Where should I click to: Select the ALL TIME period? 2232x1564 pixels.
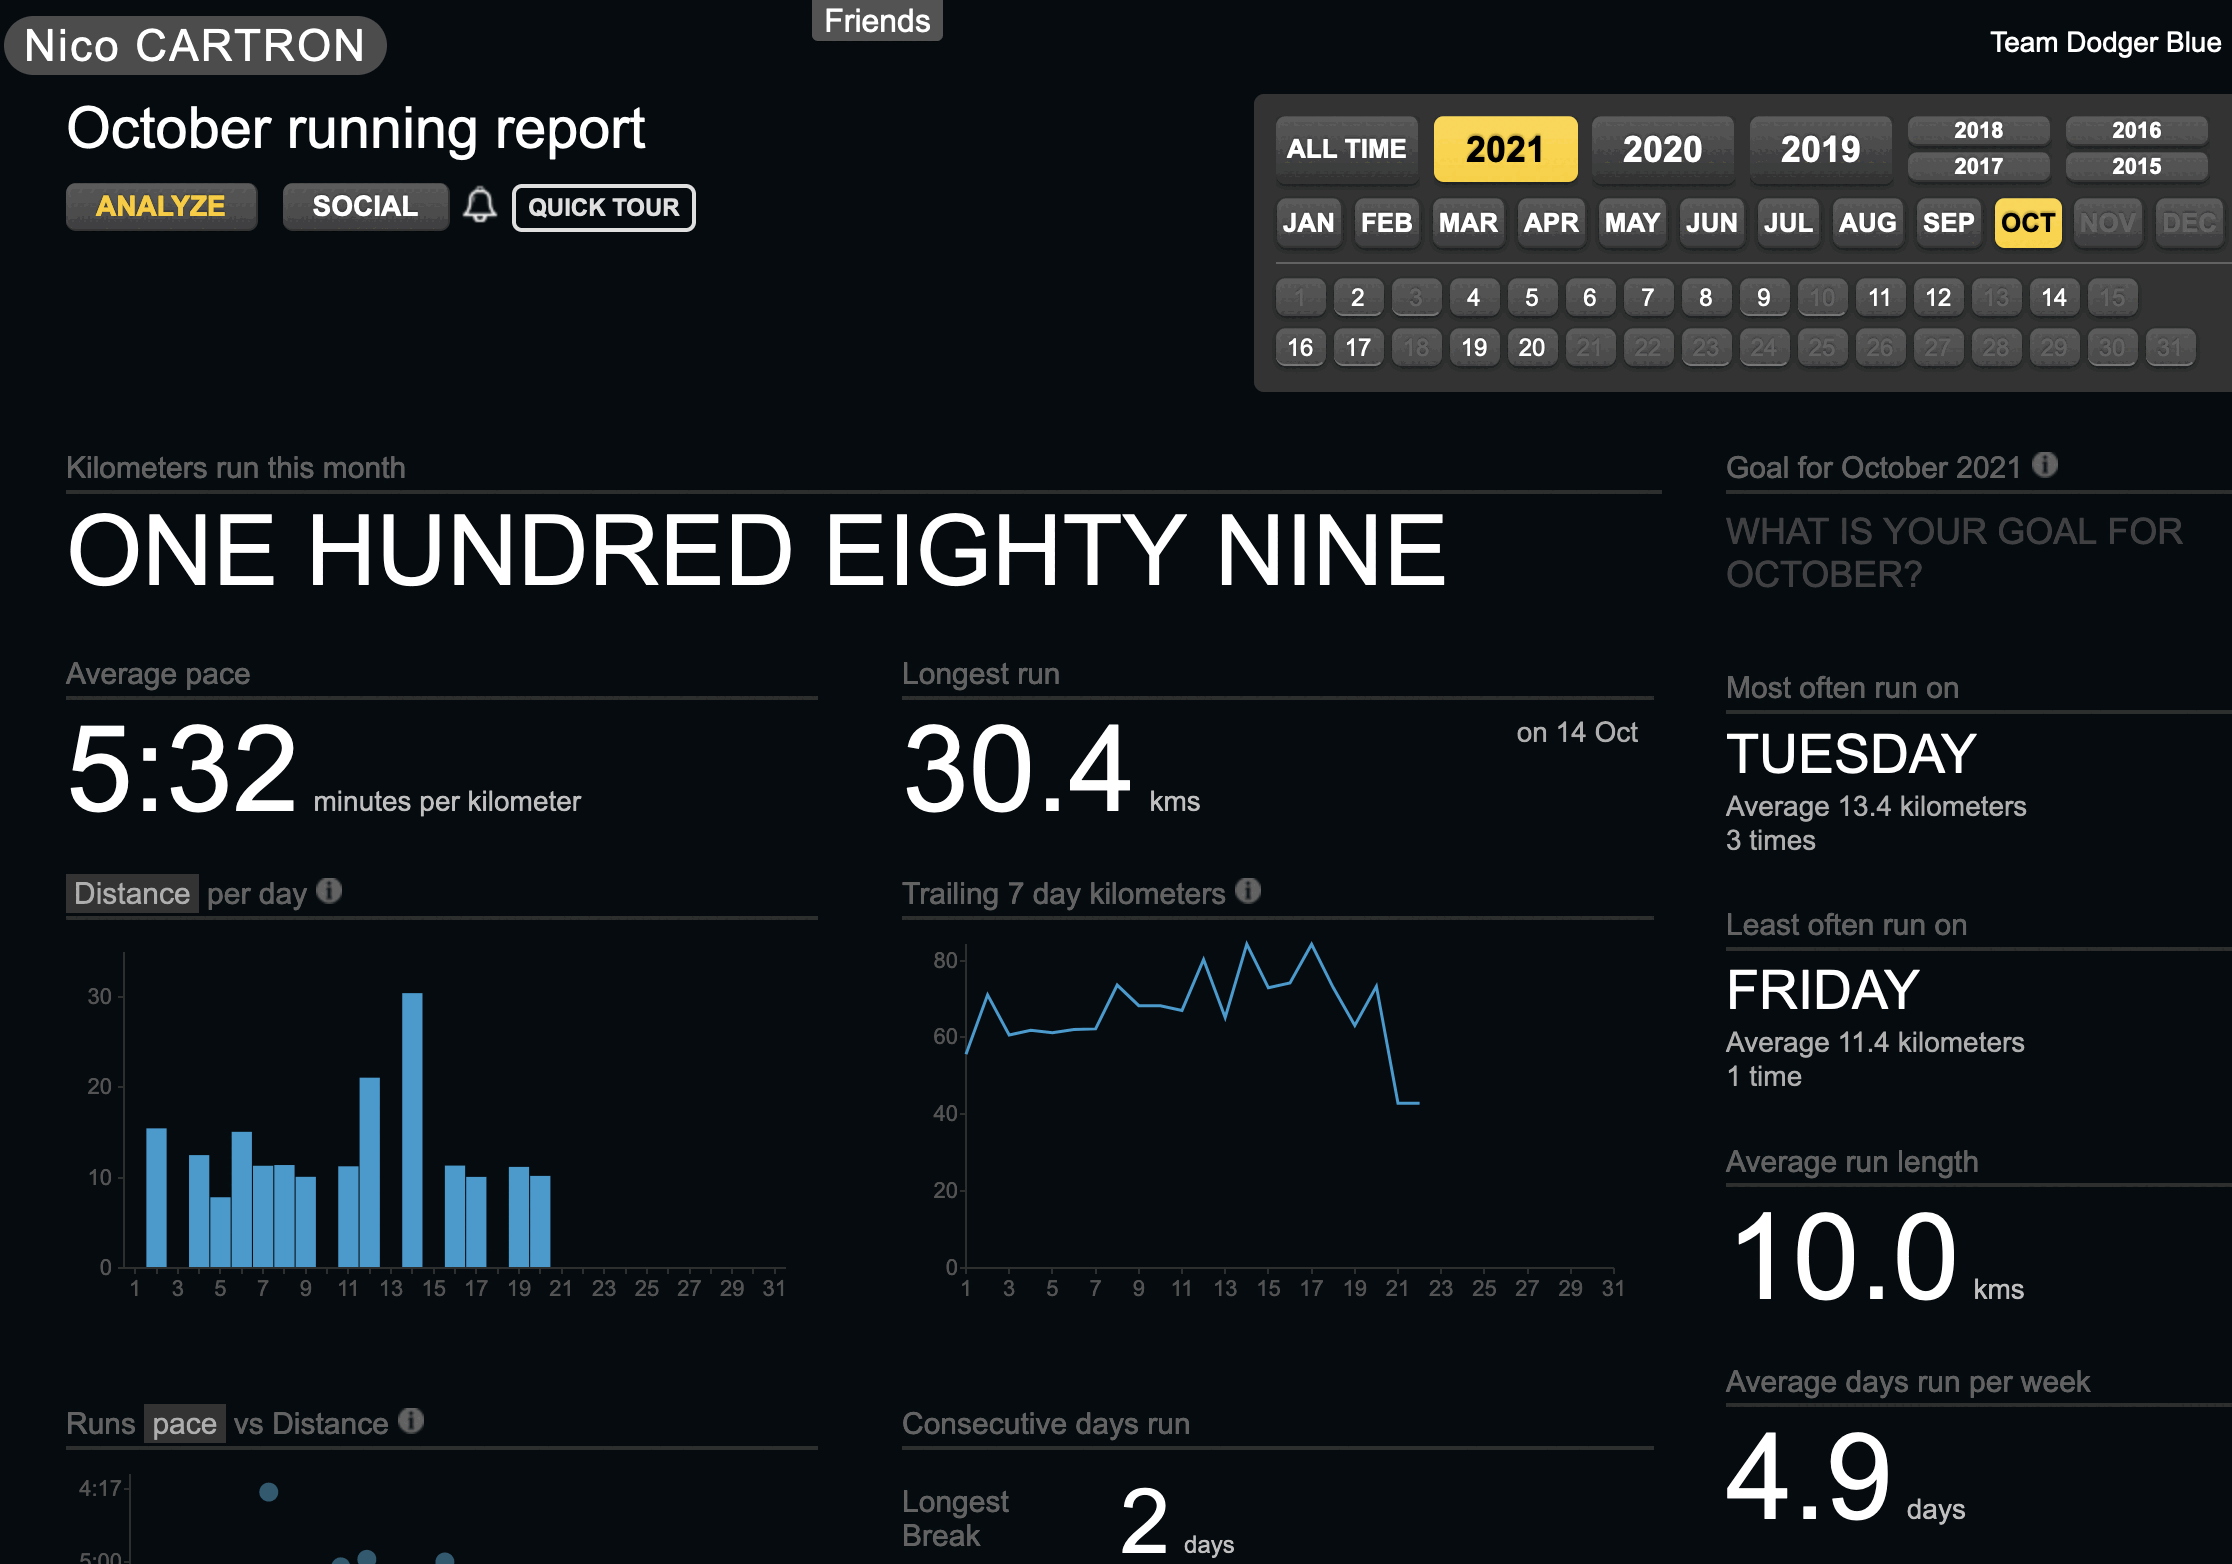pos(1346,149)
